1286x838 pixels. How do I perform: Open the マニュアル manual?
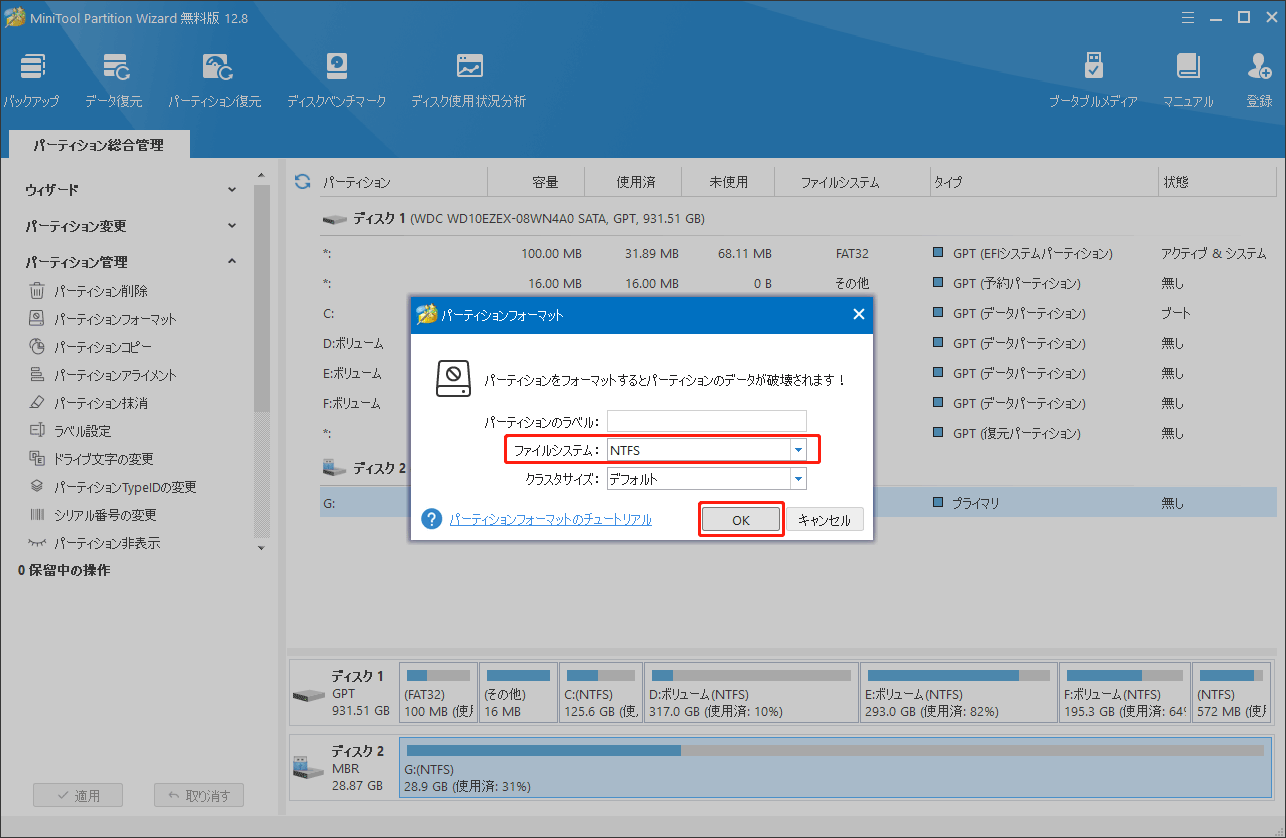(x=1188, y=81)
